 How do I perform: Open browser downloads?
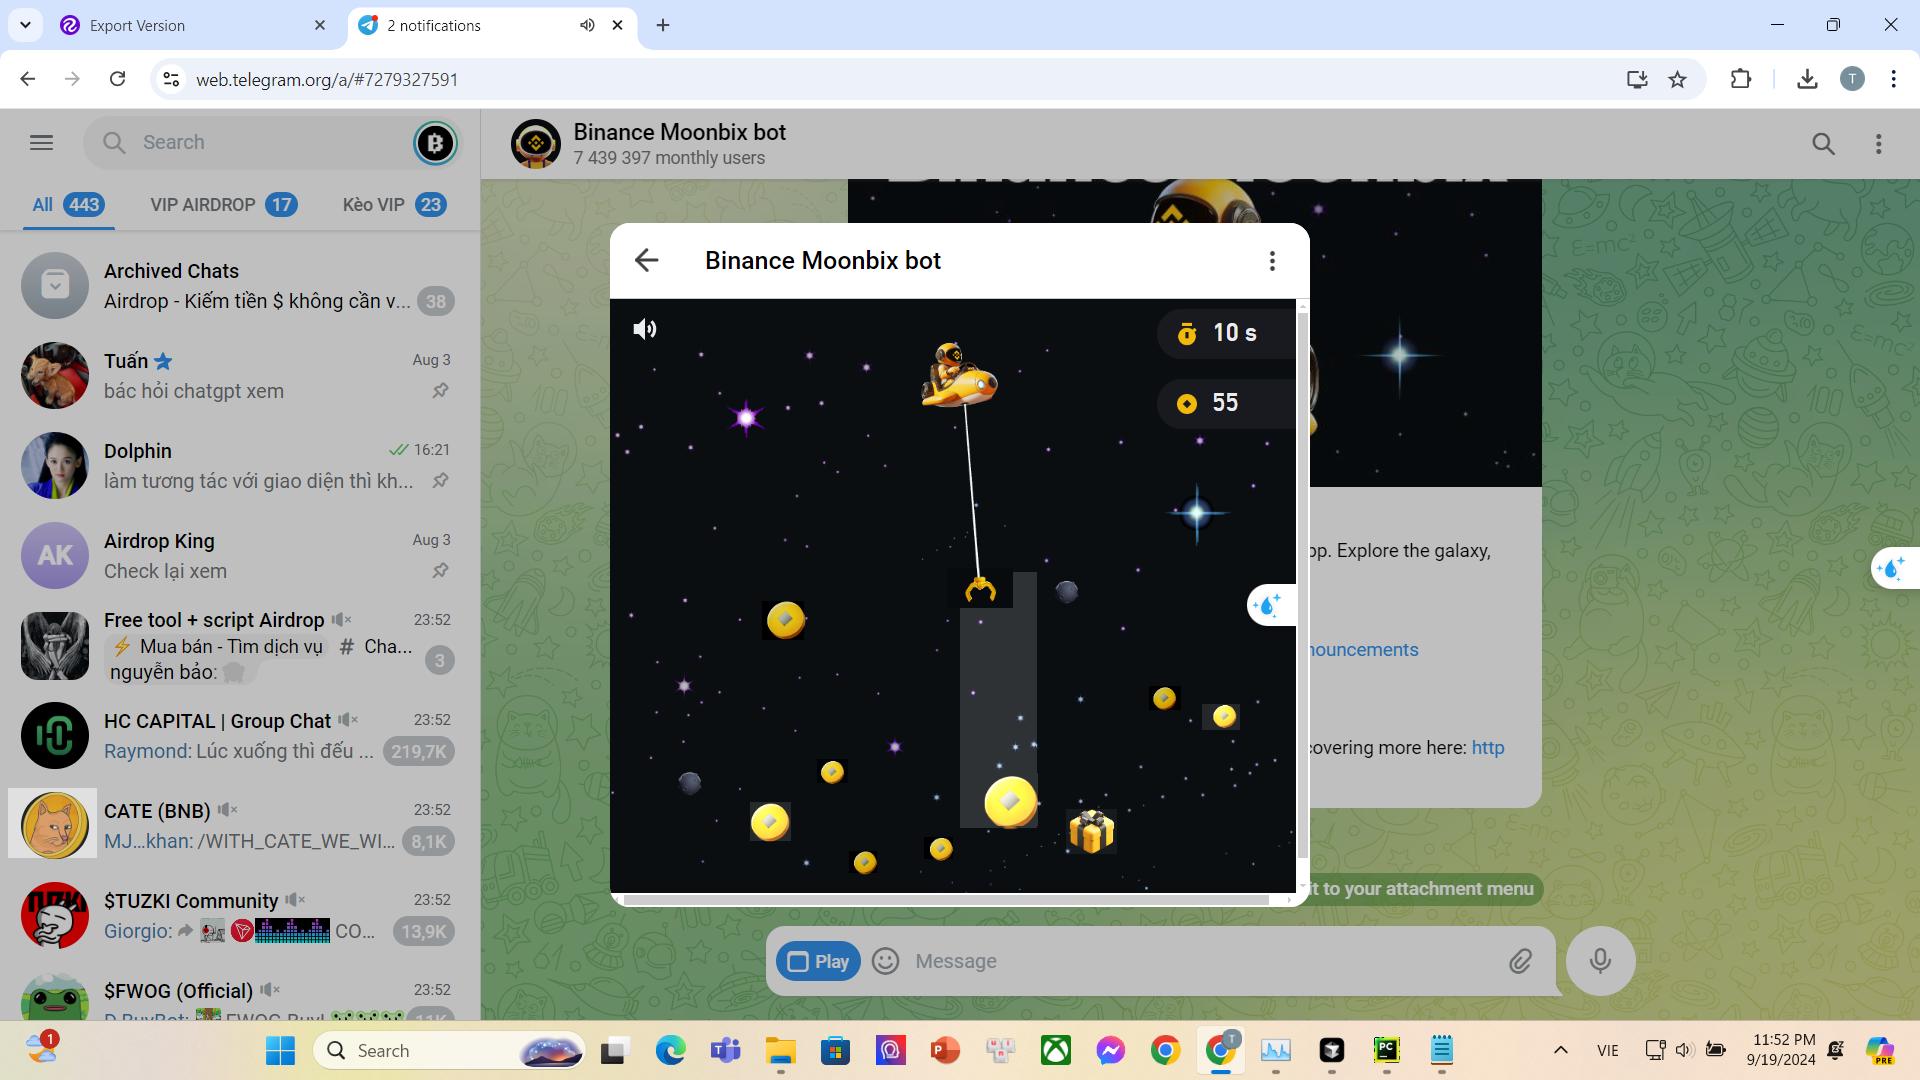(1807, 79)
